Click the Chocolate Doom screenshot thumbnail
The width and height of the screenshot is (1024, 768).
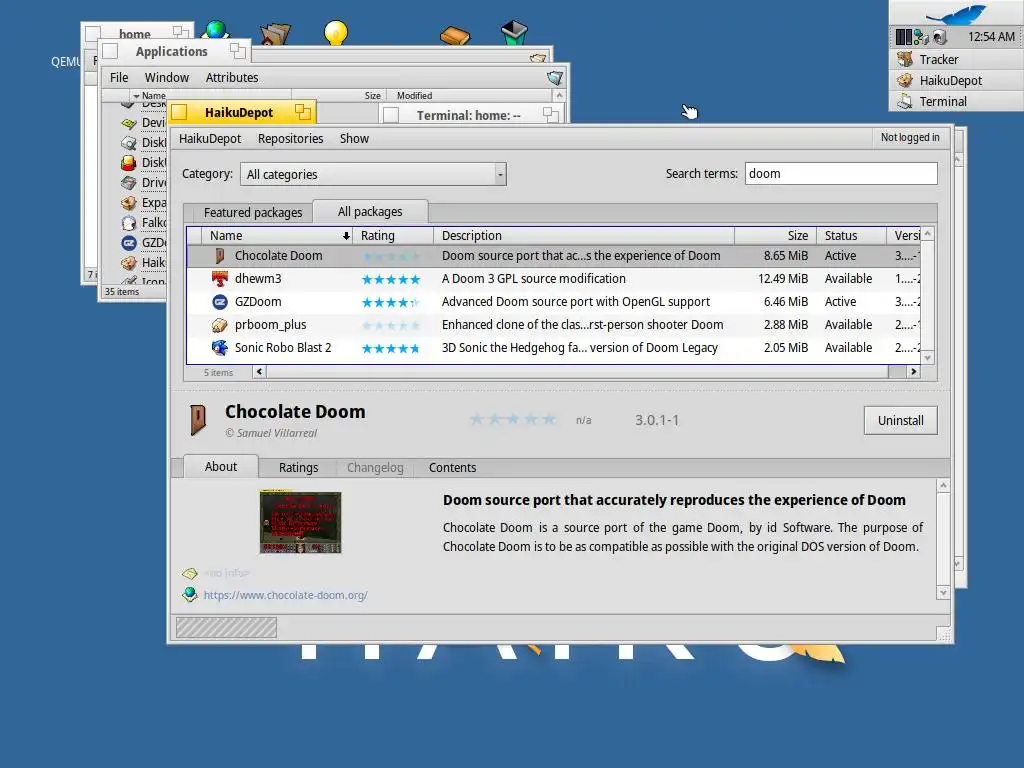click(x=300, y=522)
